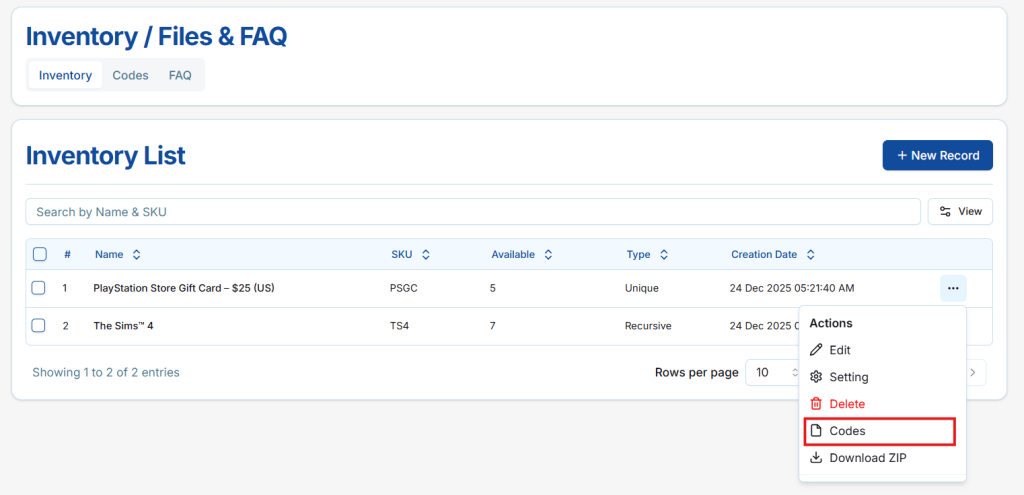
Task: Click the file icon beside Codes
Action: (816, 431)
